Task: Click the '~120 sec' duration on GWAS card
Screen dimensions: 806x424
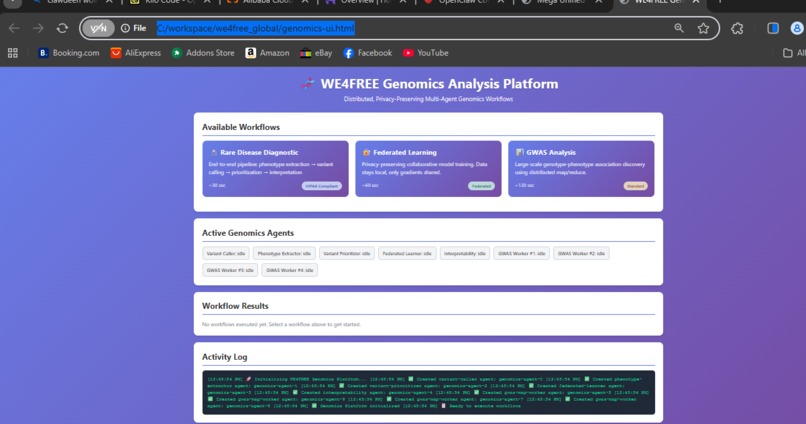Action: pos(524,185)
